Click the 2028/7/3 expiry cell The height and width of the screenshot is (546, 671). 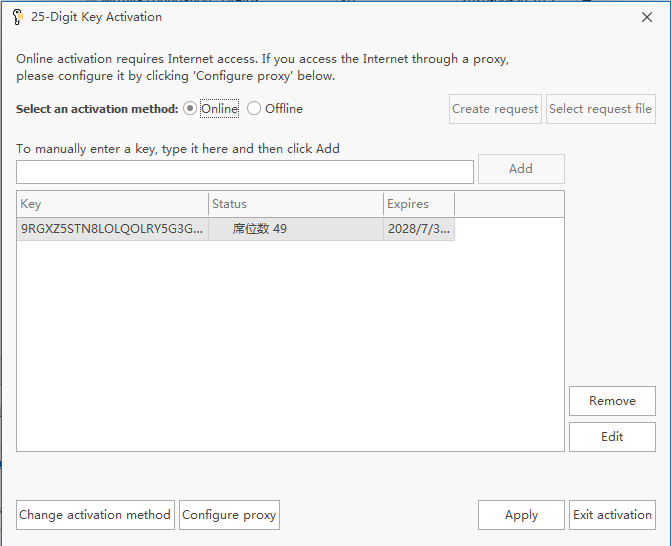[419, 229]
